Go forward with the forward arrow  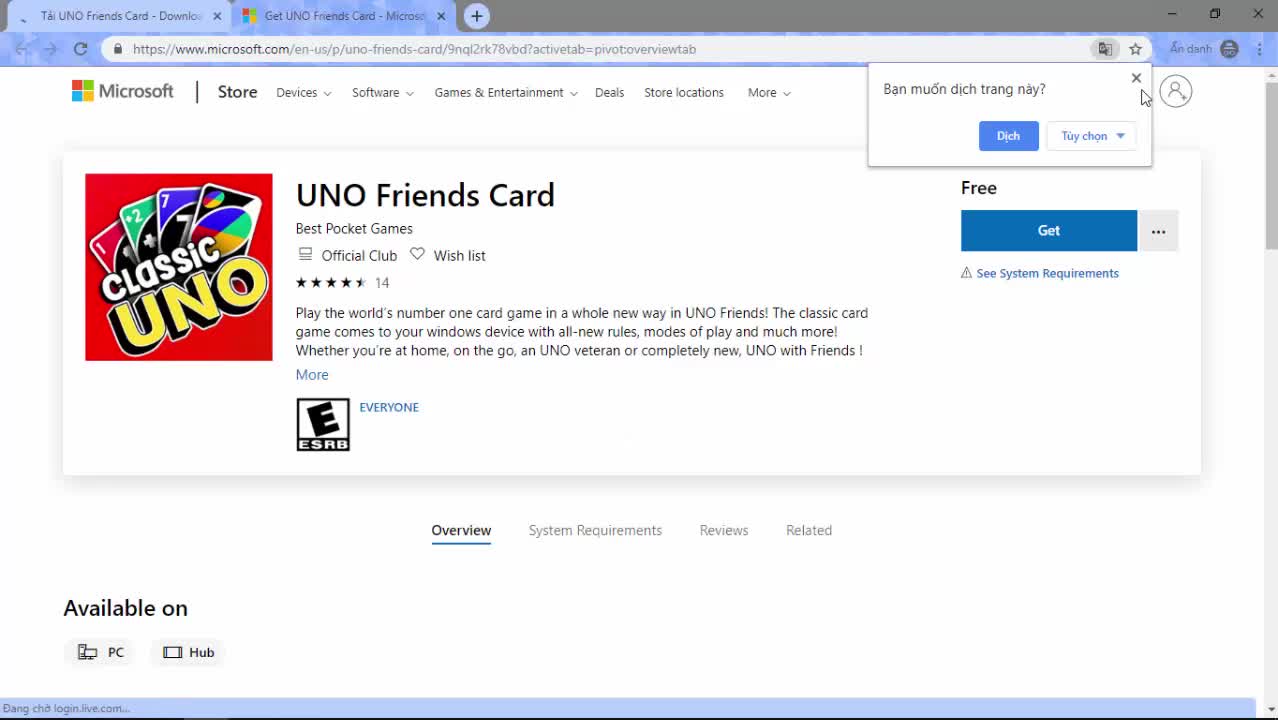50,49
